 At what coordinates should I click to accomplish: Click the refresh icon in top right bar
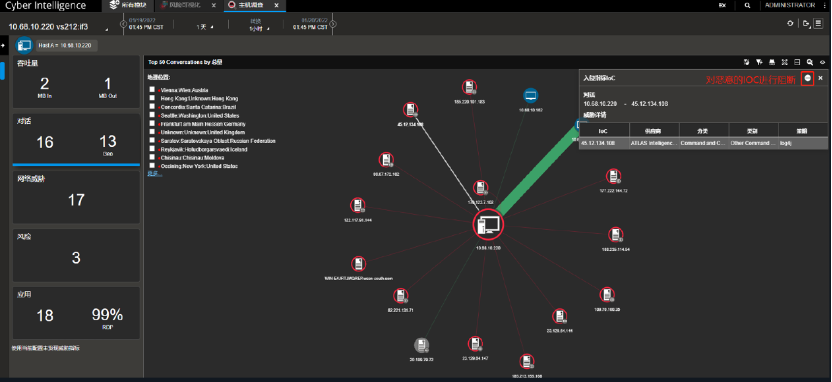click(790, 23)
